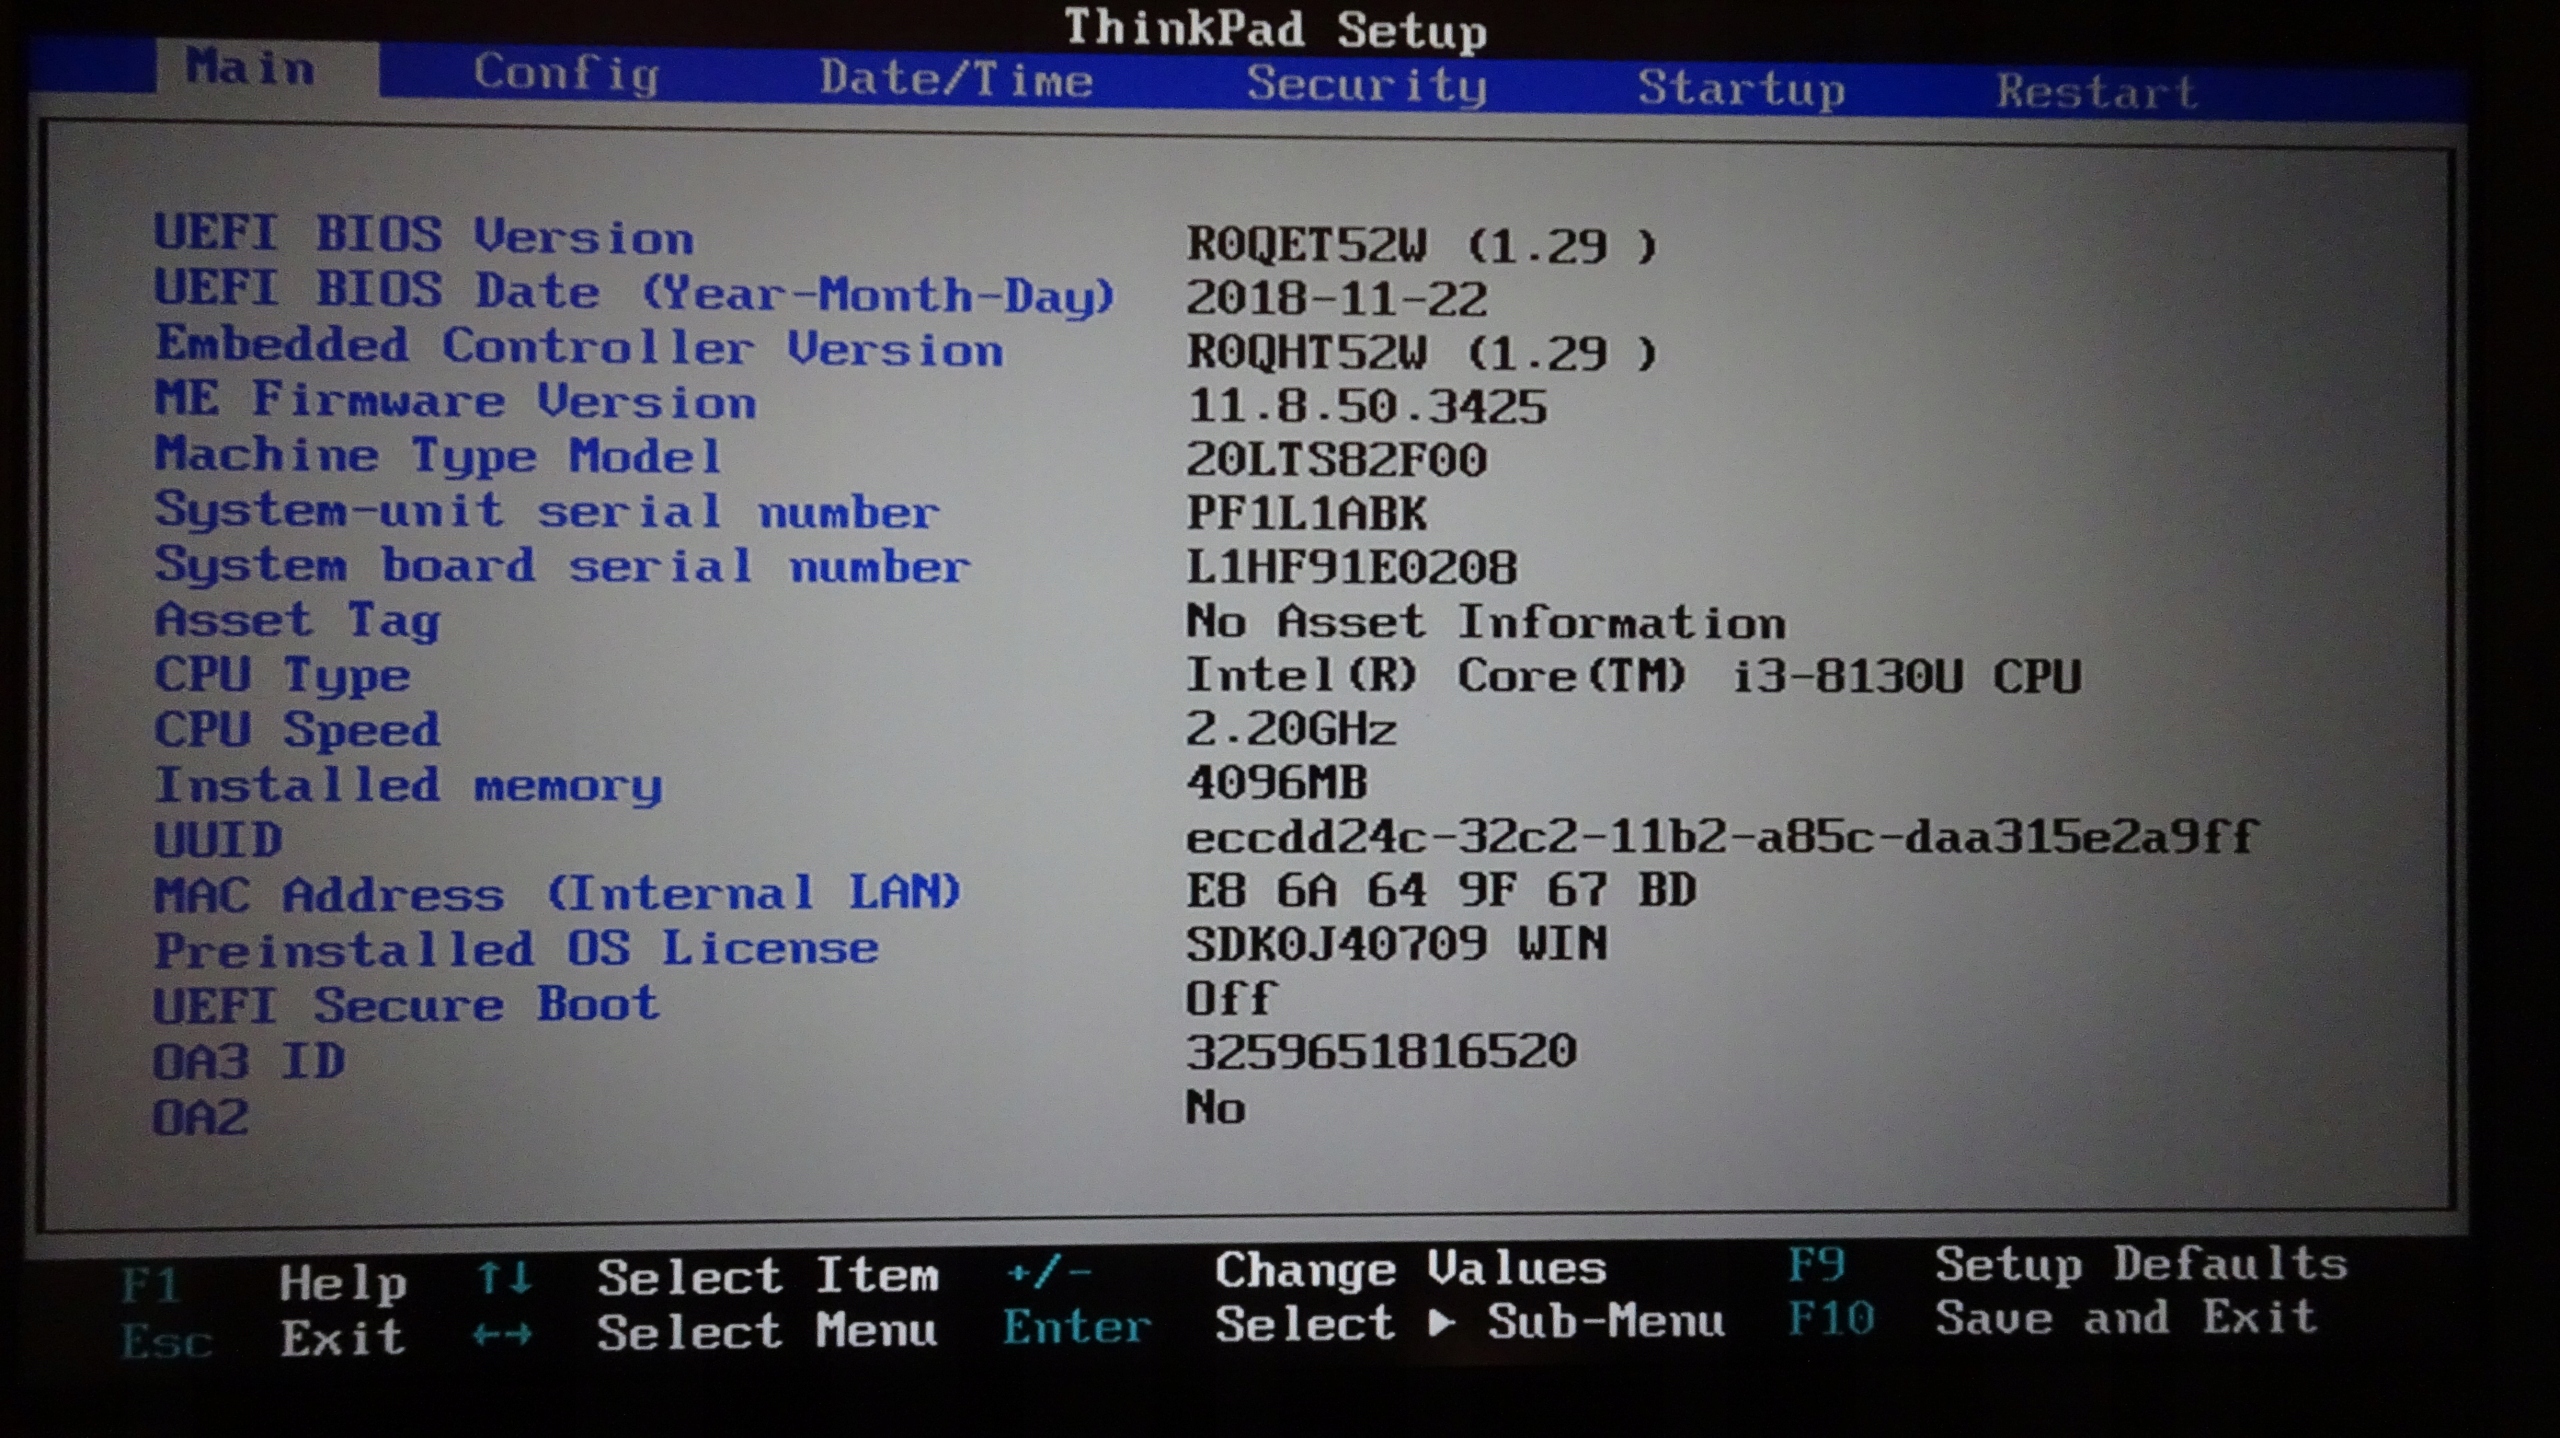Select the Restart tab

click(x=2096, y=93)
